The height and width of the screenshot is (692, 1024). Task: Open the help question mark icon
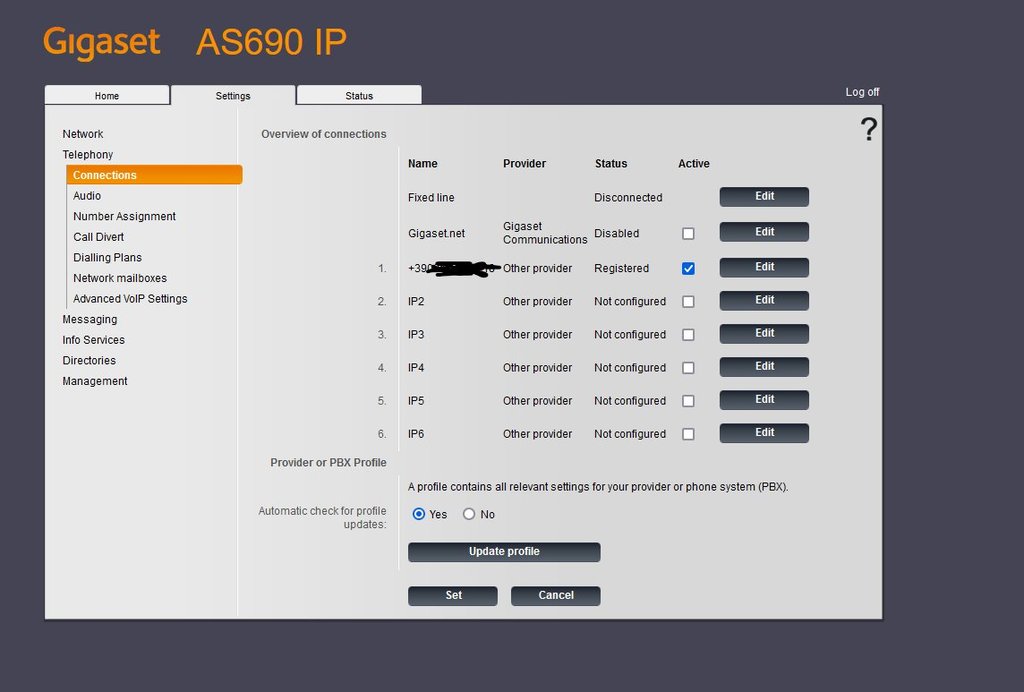869,129
